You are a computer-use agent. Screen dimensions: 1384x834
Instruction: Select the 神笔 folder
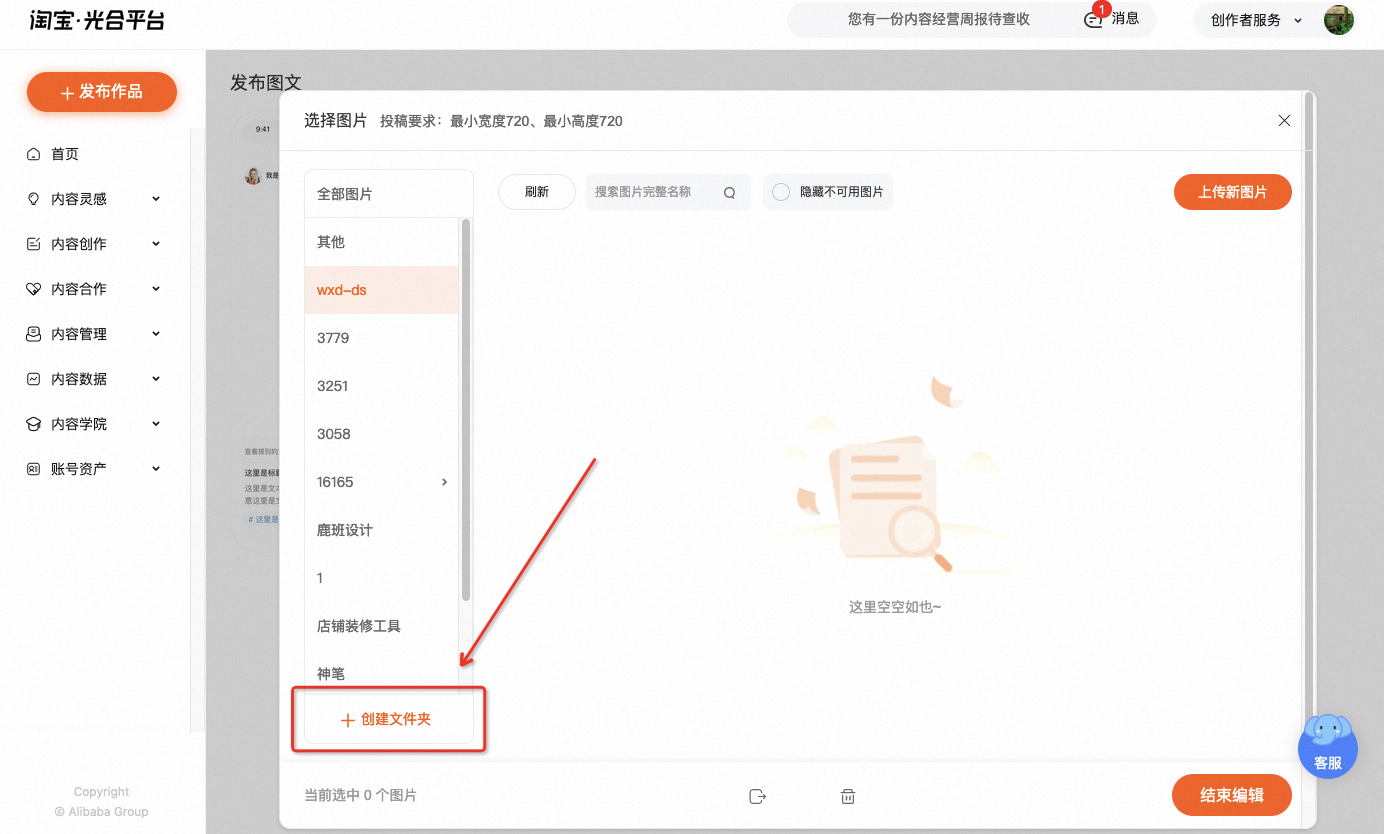tap(382, 672)
